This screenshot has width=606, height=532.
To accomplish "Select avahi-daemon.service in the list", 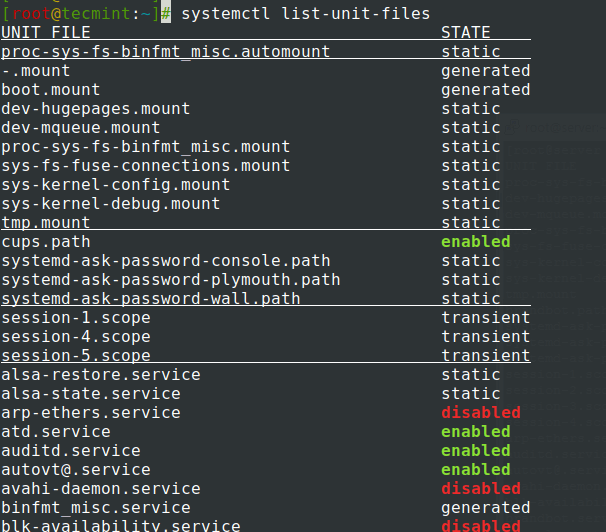I will coord(101,489).
